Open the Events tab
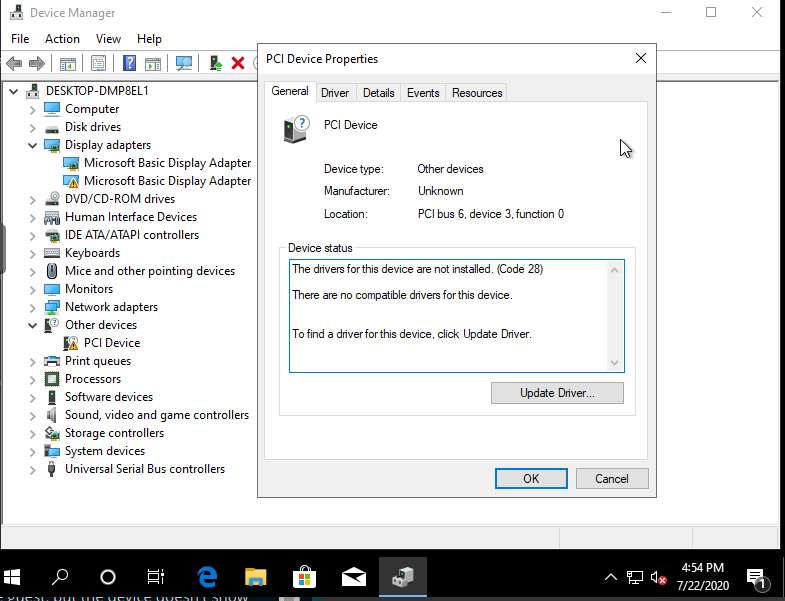This screenshot has width=785, height=601. pyautogui.click(x=423, y=93)
